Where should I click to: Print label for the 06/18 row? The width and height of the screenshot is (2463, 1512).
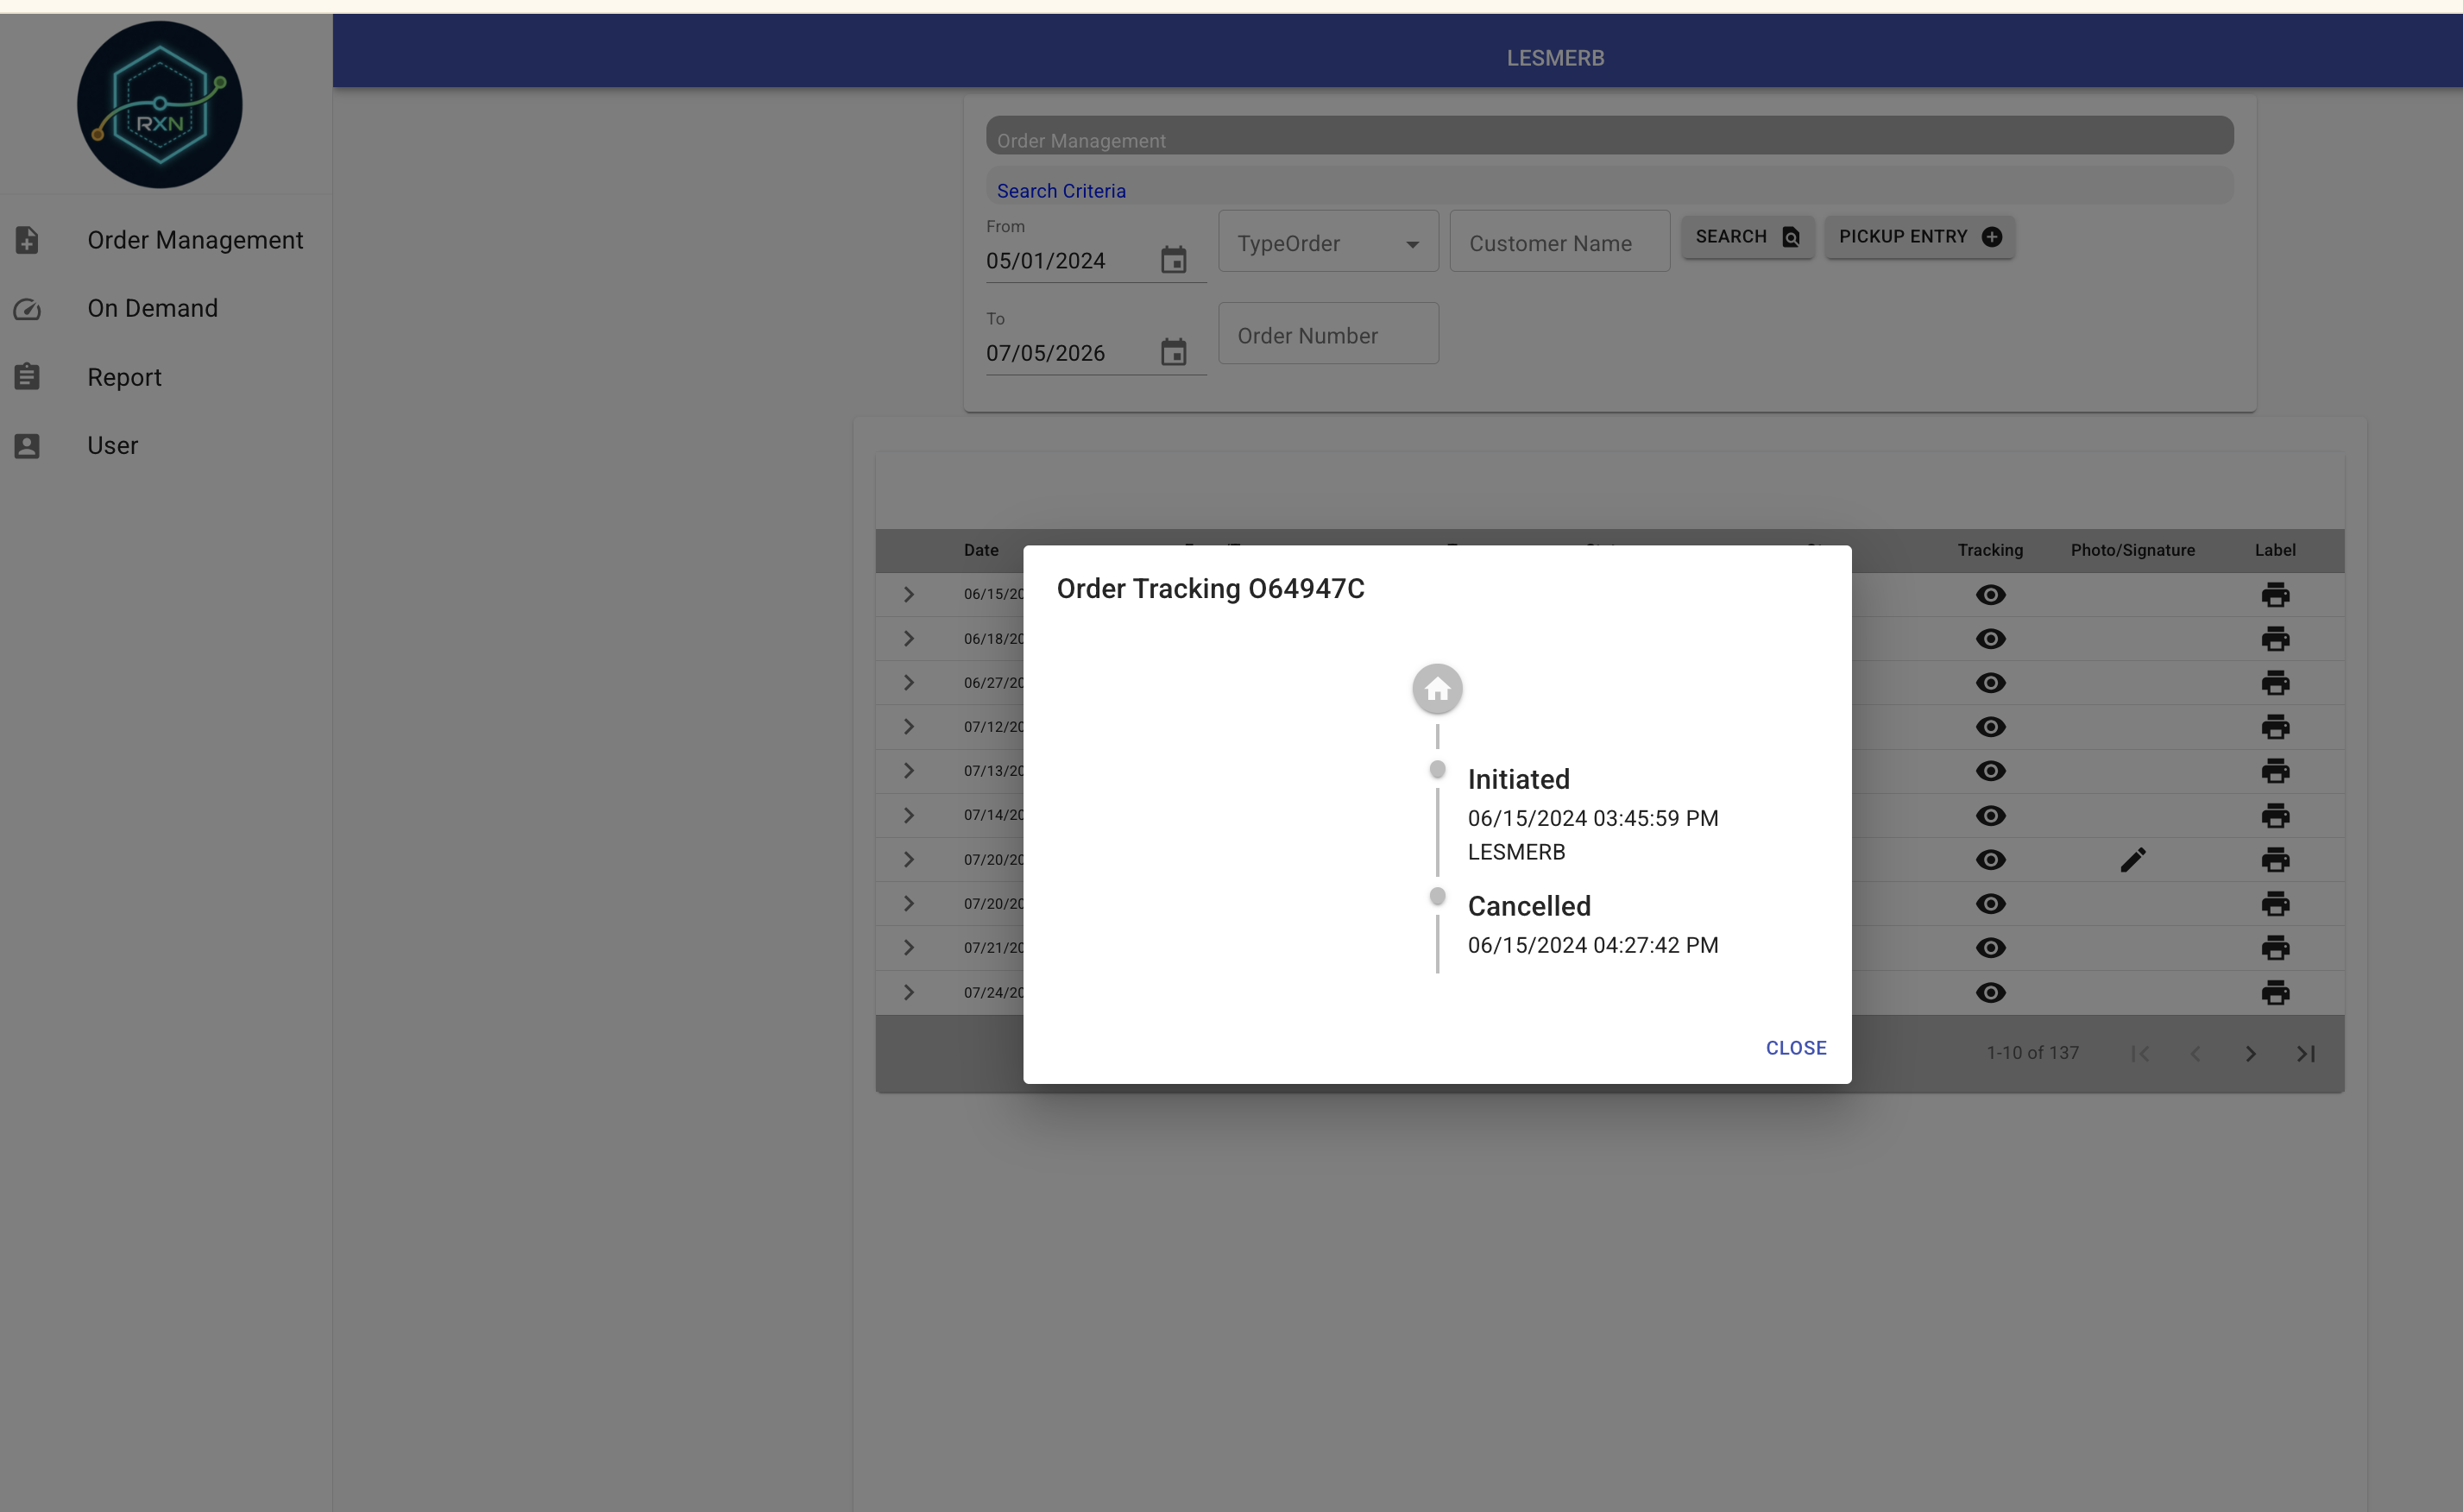2275,639
